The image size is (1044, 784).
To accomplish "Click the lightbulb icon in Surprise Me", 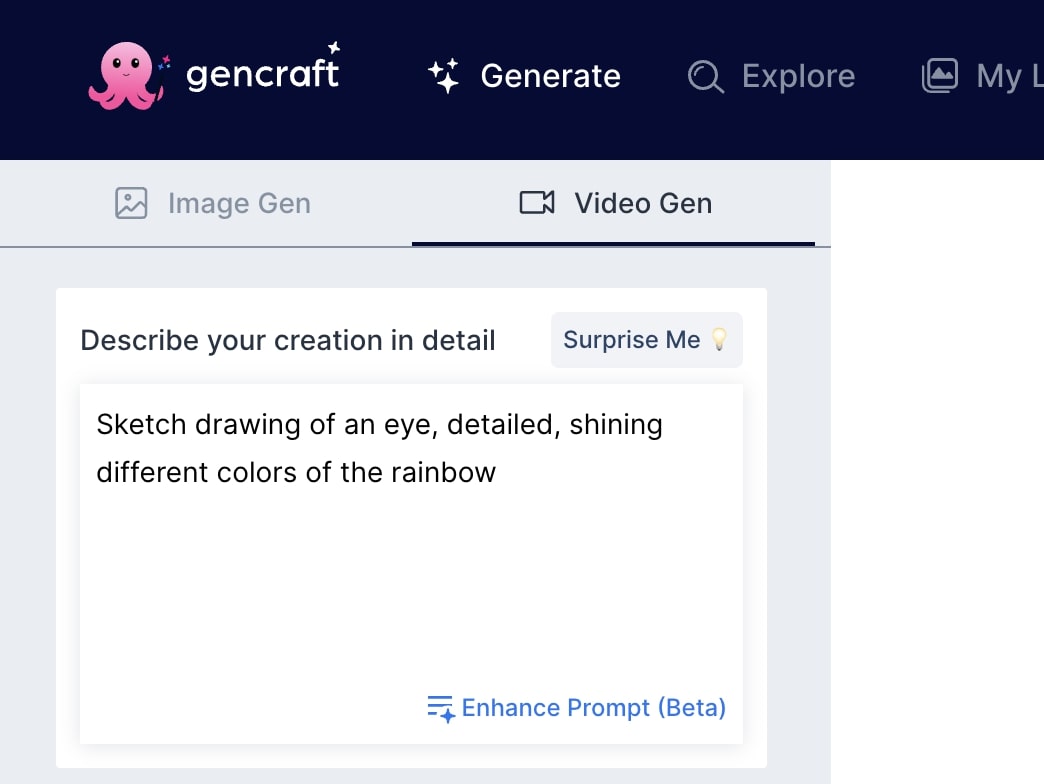I will 720,340.
